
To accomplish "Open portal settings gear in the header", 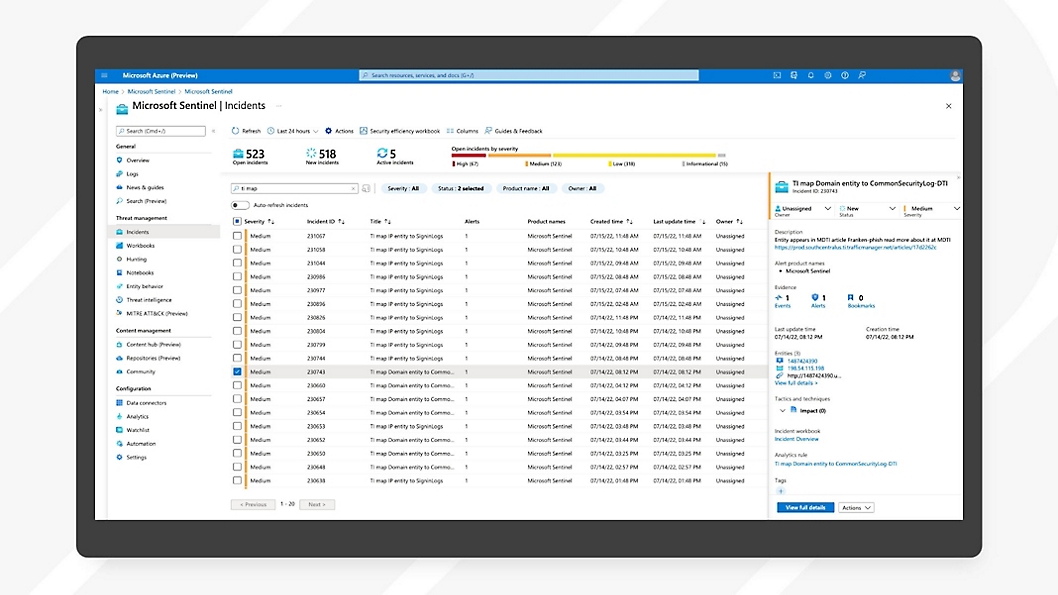I will click(827, 75).
